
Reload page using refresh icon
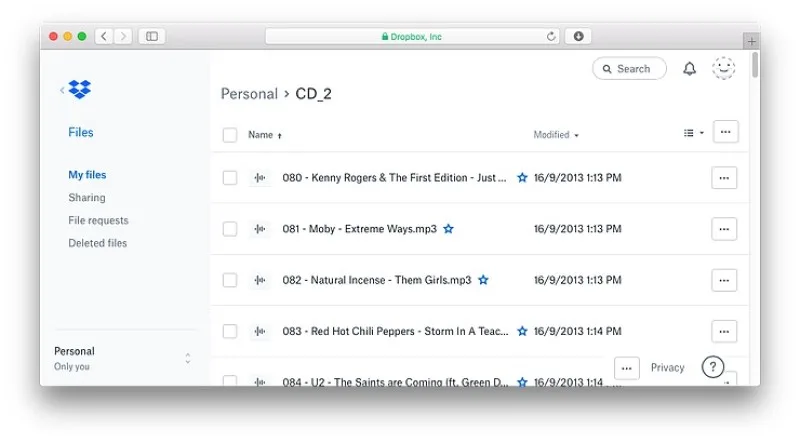coord(551,36)
